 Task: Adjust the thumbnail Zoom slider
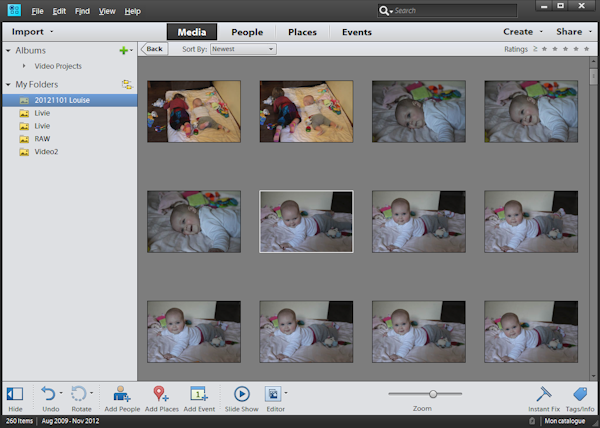coord(432,394)
